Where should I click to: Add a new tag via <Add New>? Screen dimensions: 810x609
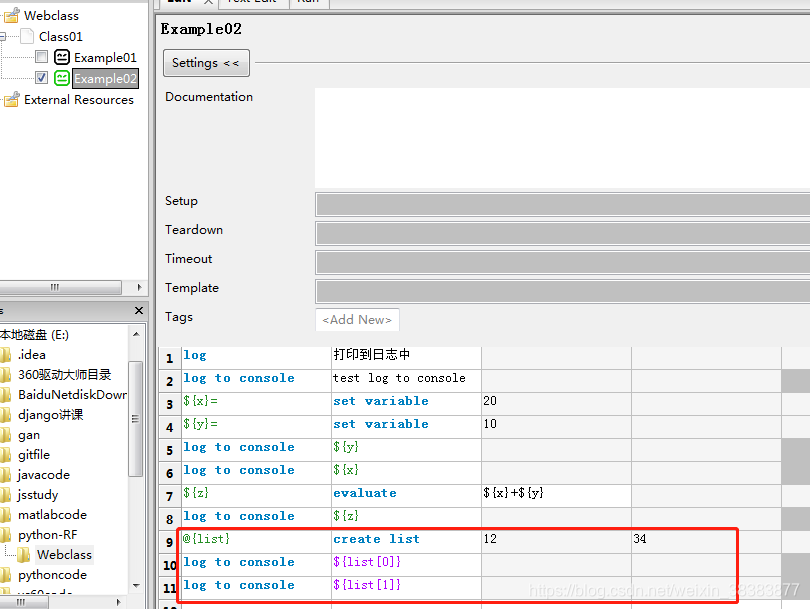click(357, 320)
